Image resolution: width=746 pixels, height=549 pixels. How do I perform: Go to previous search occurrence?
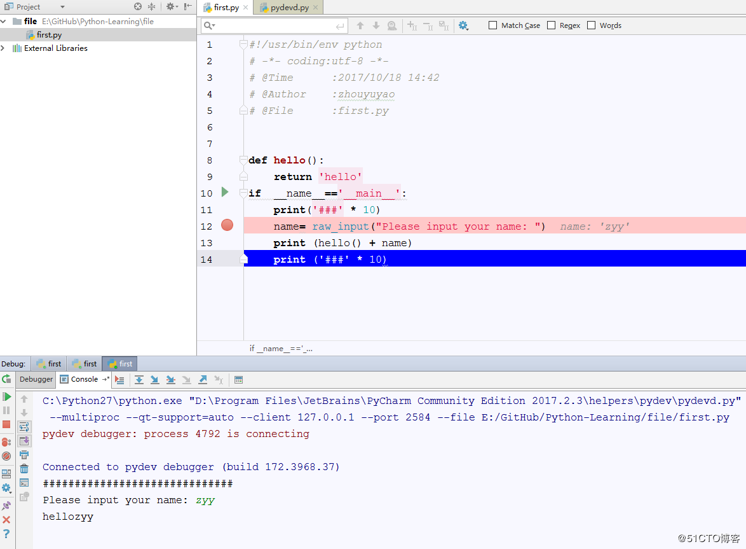point(360,26)
